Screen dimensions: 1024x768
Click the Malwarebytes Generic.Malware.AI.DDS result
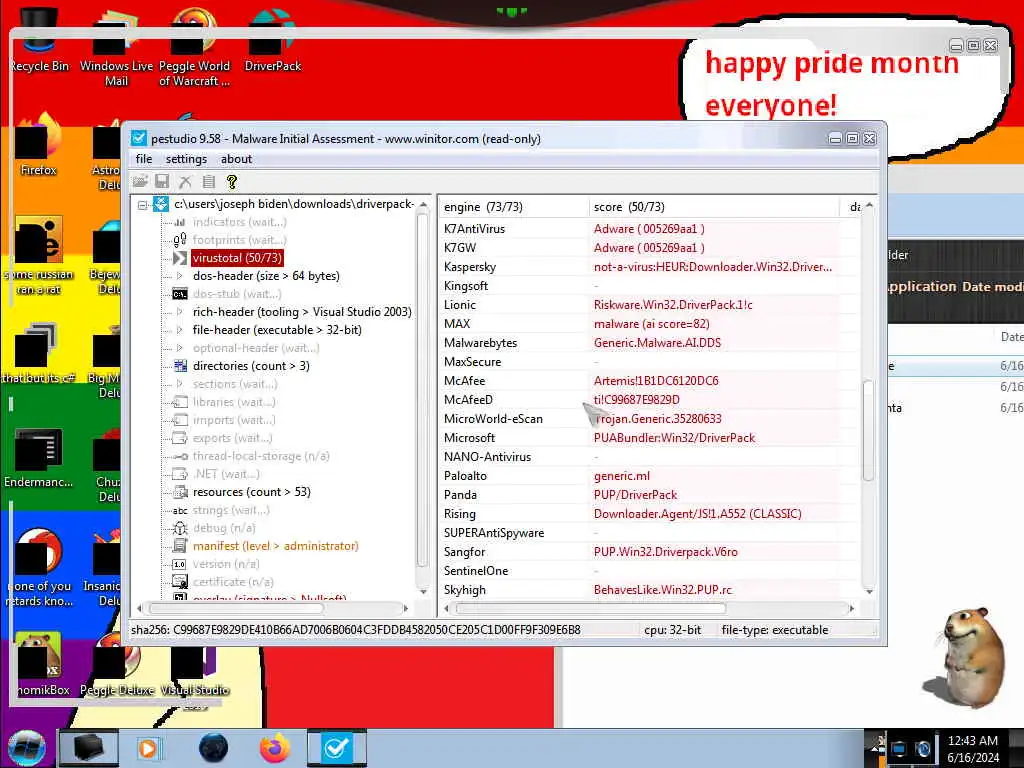(657, 343)
